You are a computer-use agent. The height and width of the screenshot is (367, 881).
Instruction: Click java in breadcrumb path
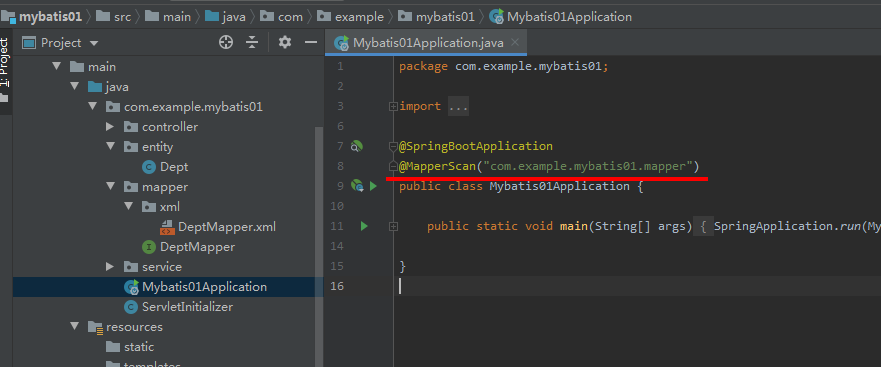[233, 17]
